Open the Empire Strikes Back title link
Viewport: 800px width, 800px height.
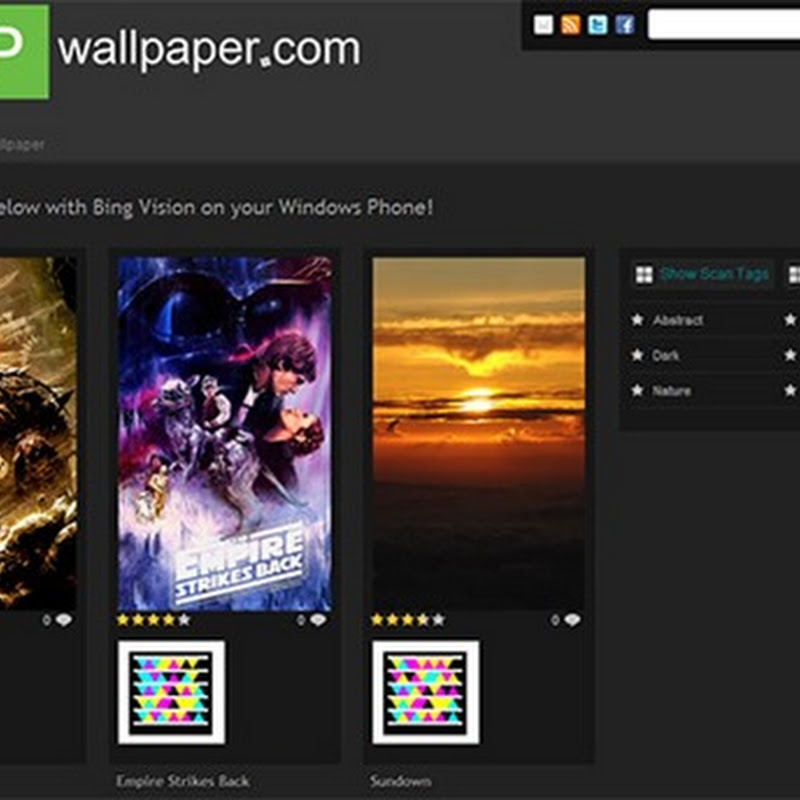coord(183,781)
